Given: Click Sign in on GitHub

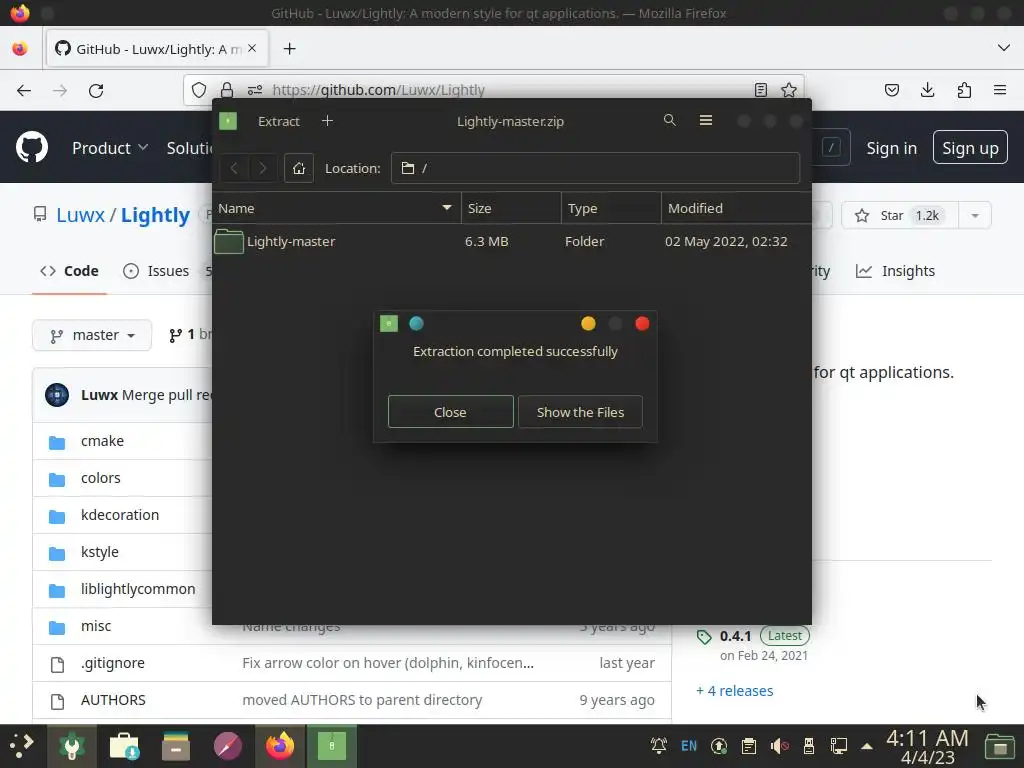Looking at the screenshot, I should point(891,148).
